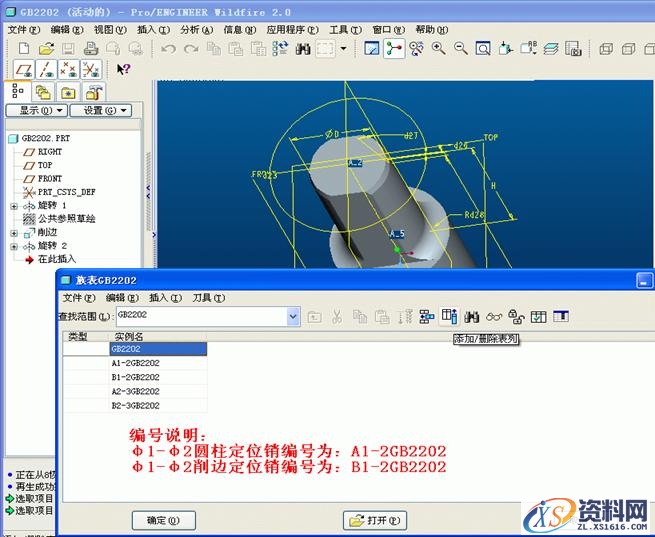
Task: Click the Redo arrow icon
Action: click(x=191, y=49)
